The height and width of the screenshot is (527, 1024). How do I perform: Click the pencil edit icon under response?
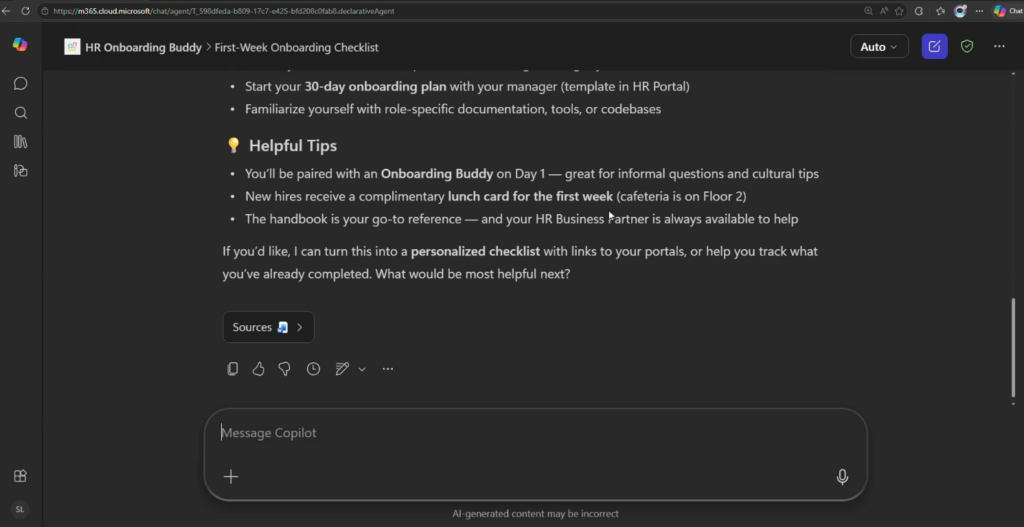(x=342, y=369)
